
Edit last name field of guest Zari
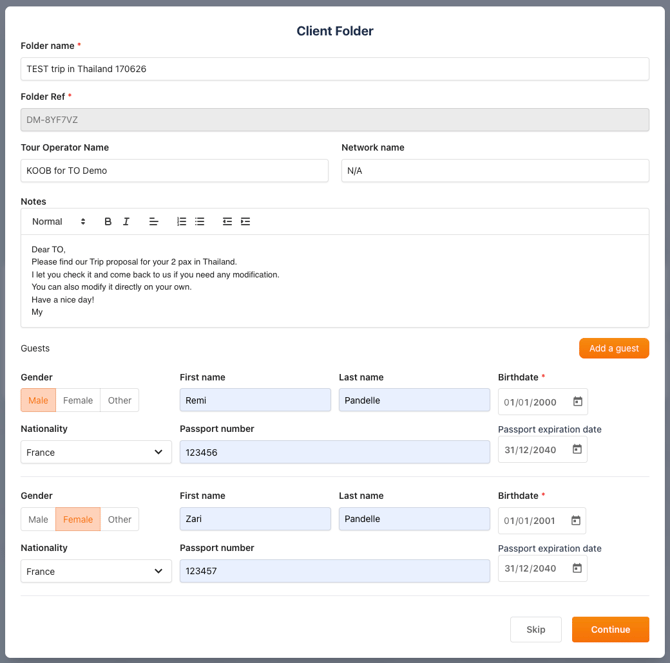[414, 519]
